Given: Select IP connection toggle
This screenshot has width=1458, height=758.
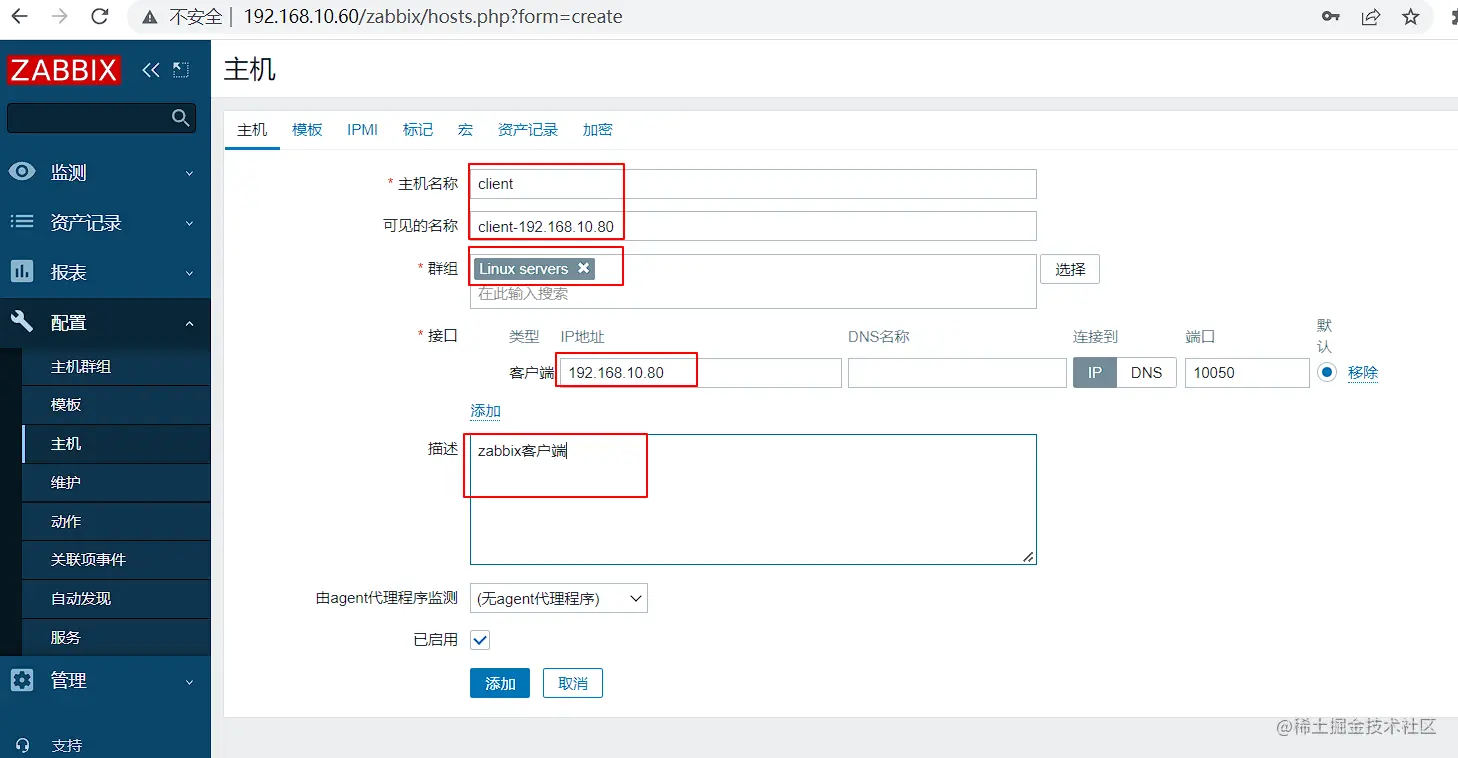Looking at the screenshot, I should coord(1095,373).
